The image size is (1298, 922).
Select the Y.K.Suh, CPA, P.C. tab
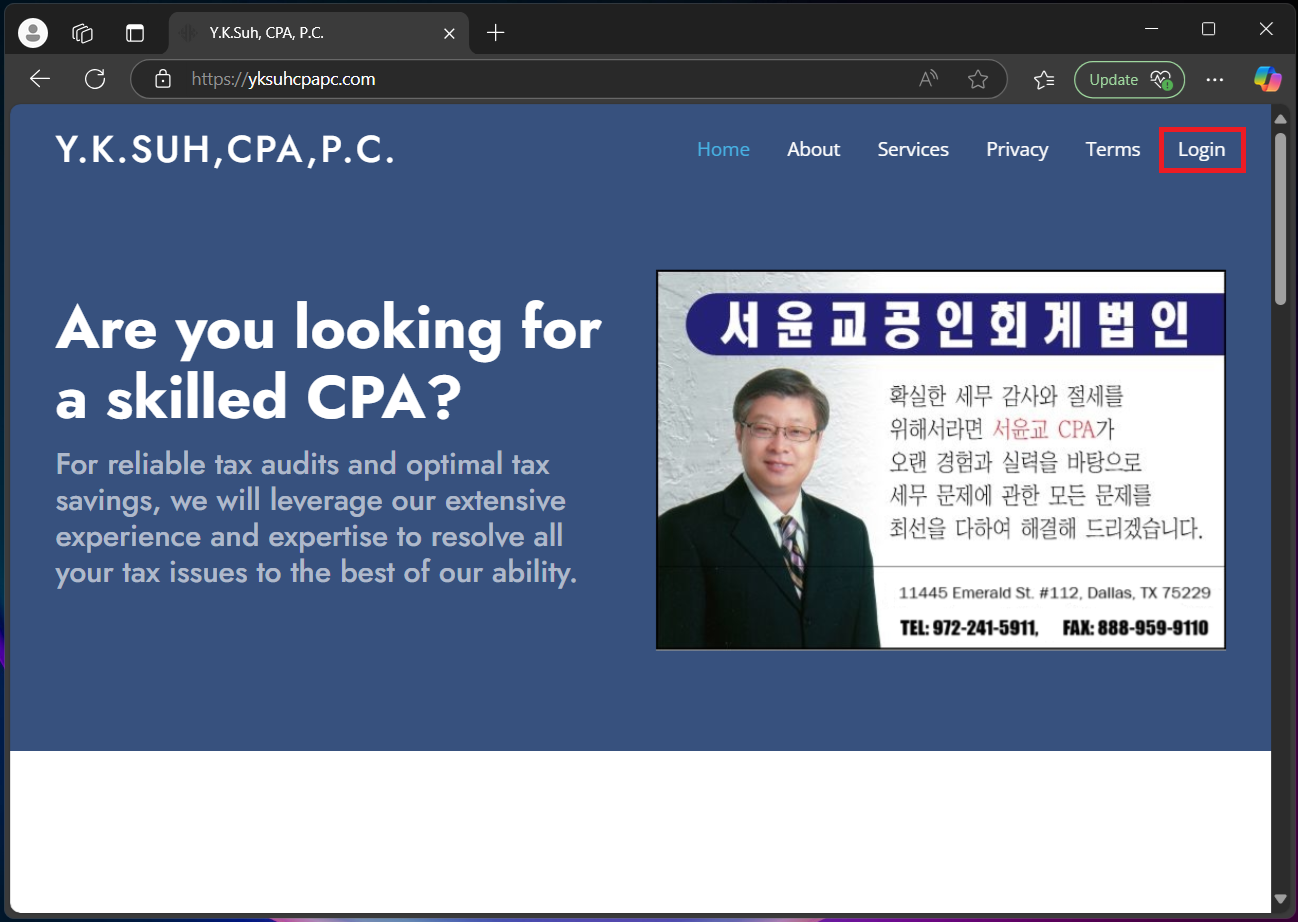(318, 33)
